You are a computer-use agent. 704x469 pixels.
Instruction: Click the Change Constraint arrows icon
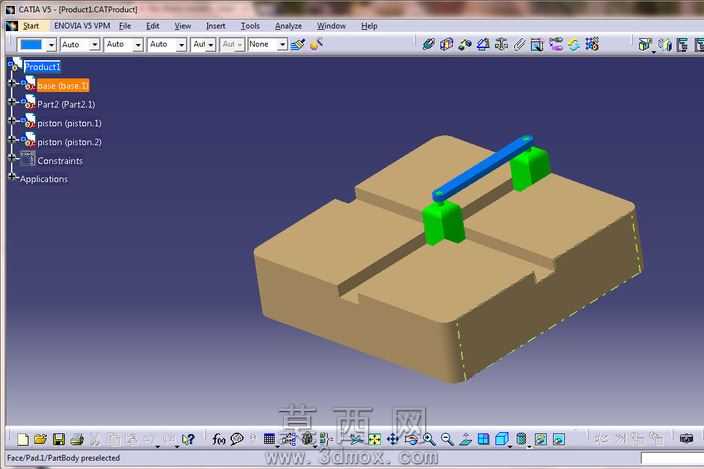point(574,44)
